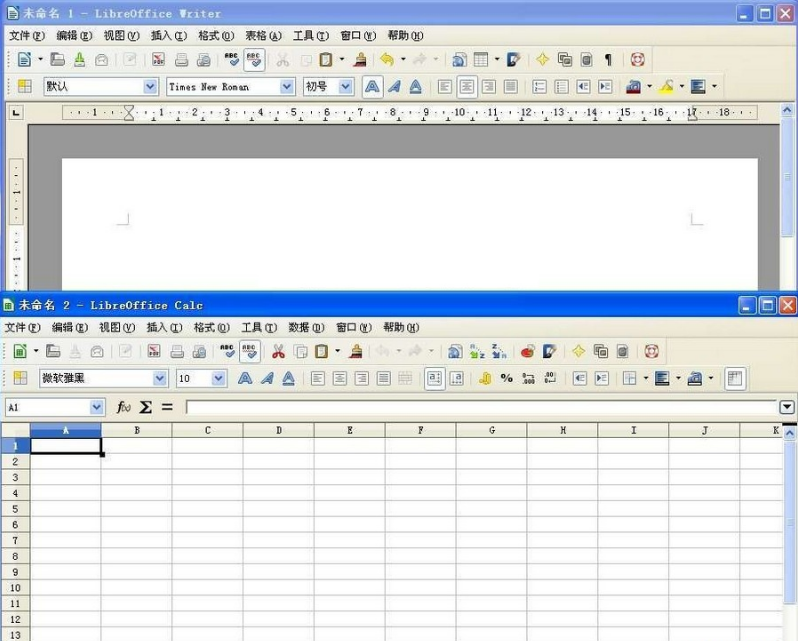Toggle Bold in Writer formatting bar
The height and width of the screenshot is (641, 798).
click(373, 86)
